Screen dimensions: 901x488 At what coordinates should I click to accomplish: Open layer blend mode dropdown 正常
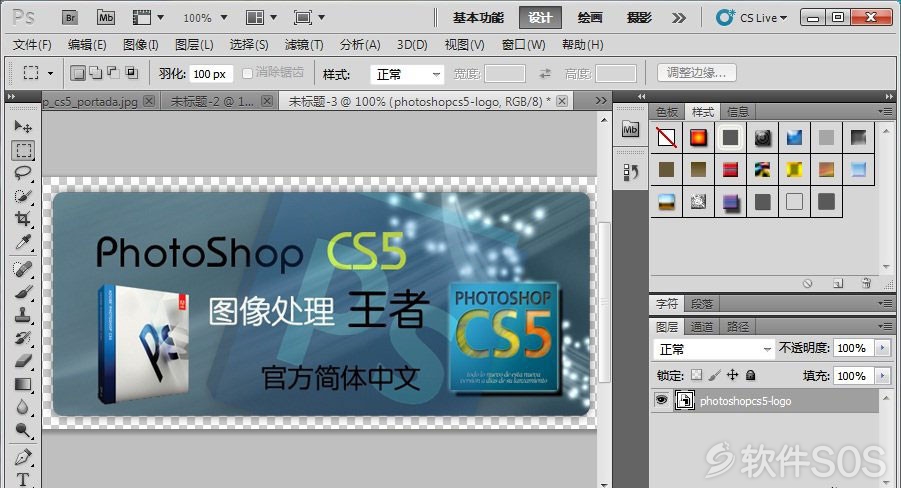pos(714,349)
